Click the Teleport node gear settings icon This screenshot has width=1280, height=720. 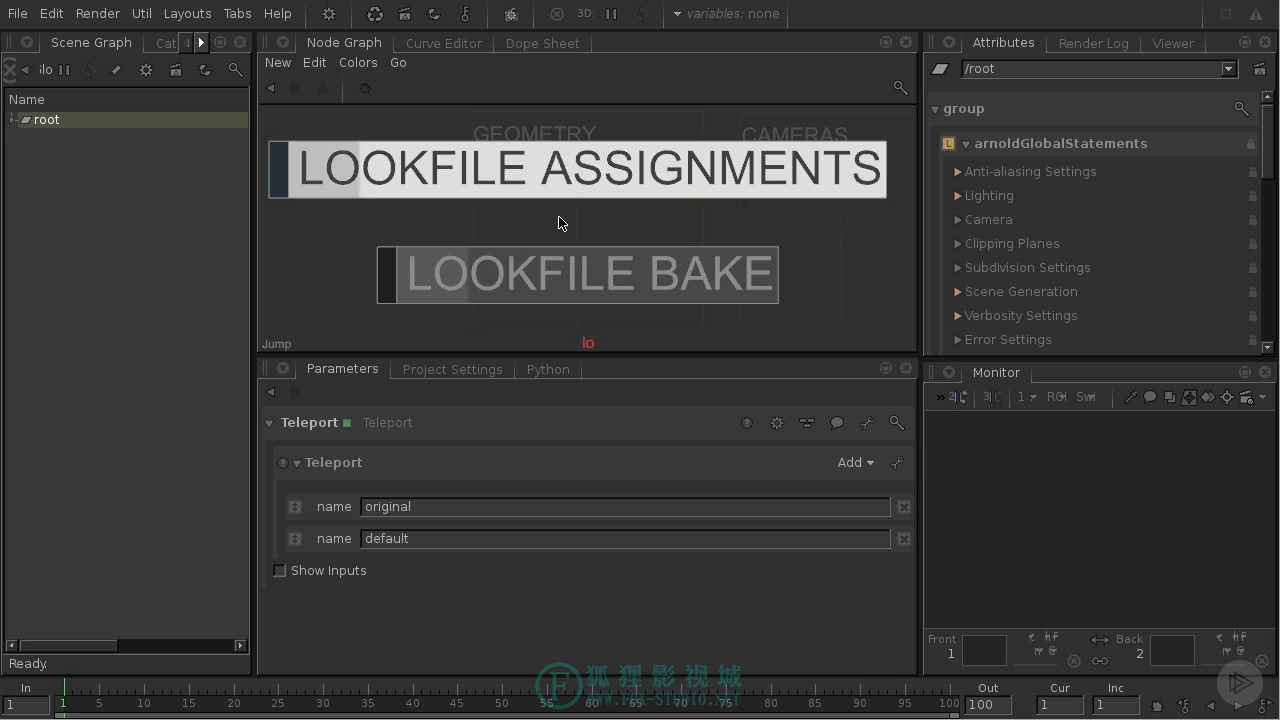pos(777,423)
